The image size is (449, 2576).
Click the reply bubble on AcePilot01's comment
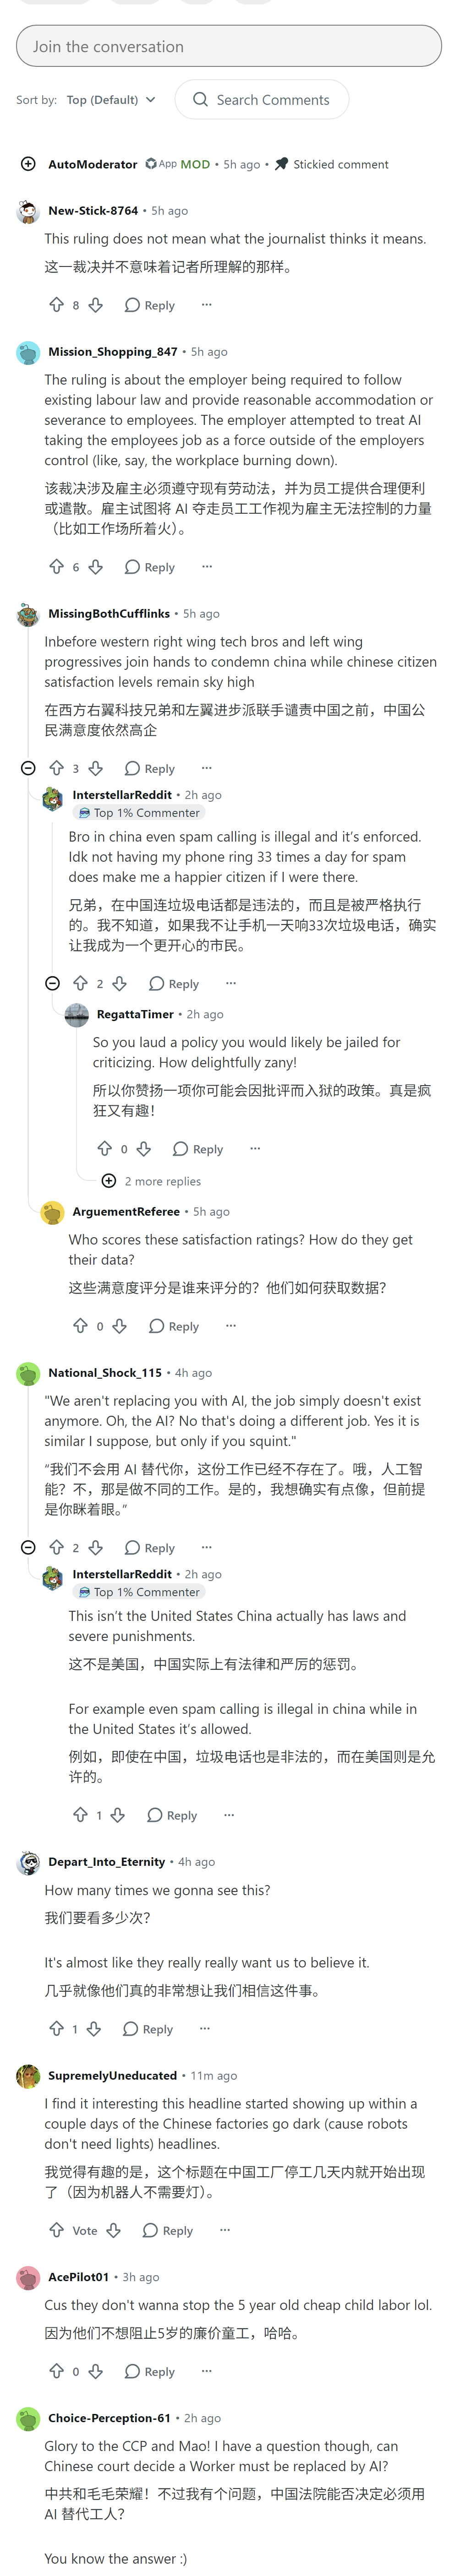coord(149,2371)
